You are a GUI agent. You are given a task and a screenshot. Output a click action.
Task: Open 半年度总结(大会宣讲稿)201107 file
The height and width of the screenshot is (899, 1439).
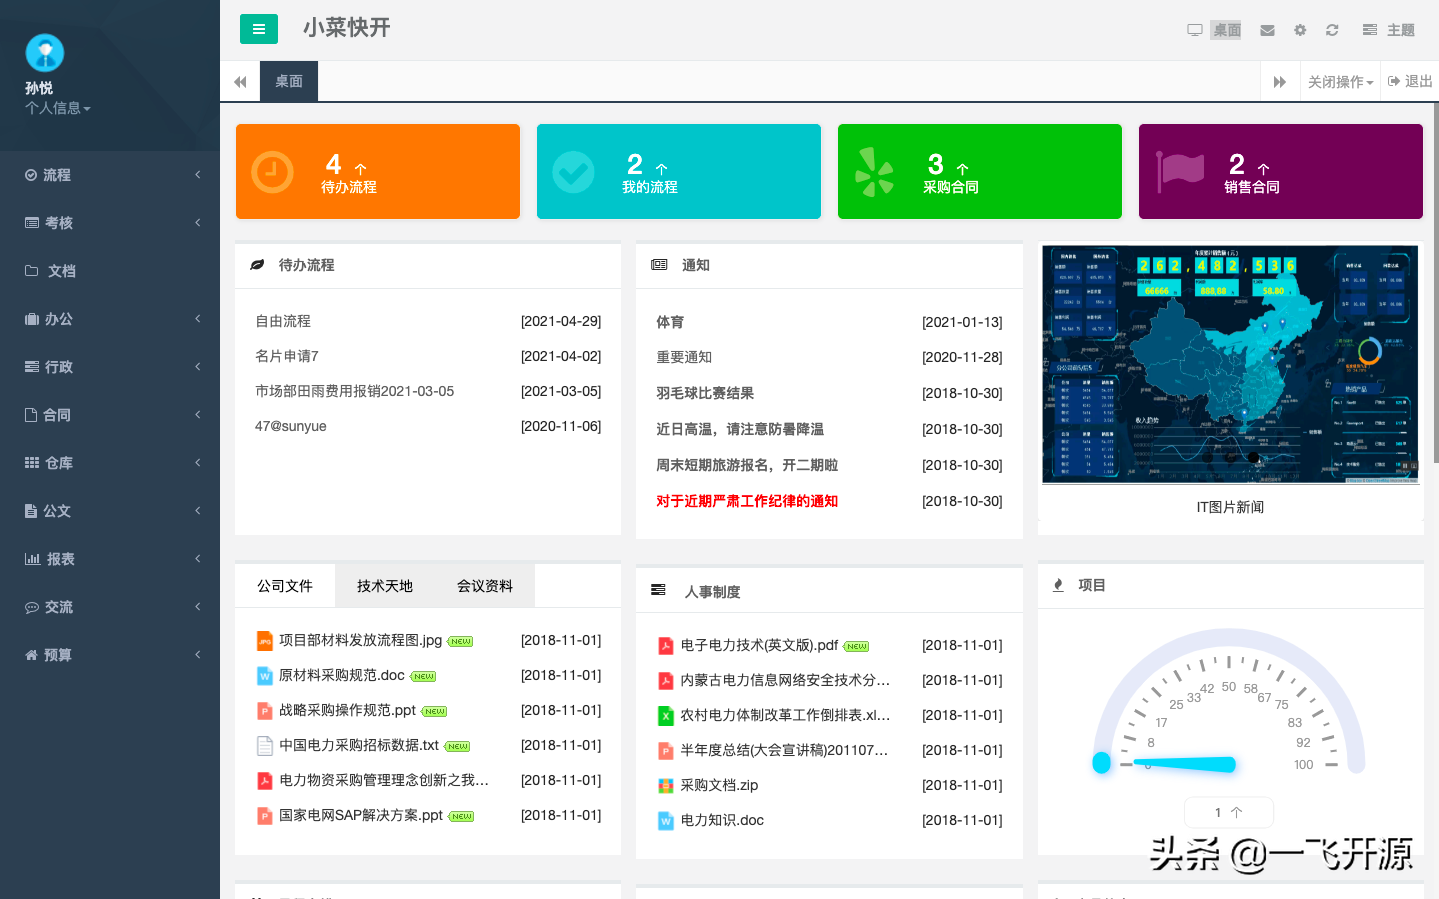[x=784, y=750]
